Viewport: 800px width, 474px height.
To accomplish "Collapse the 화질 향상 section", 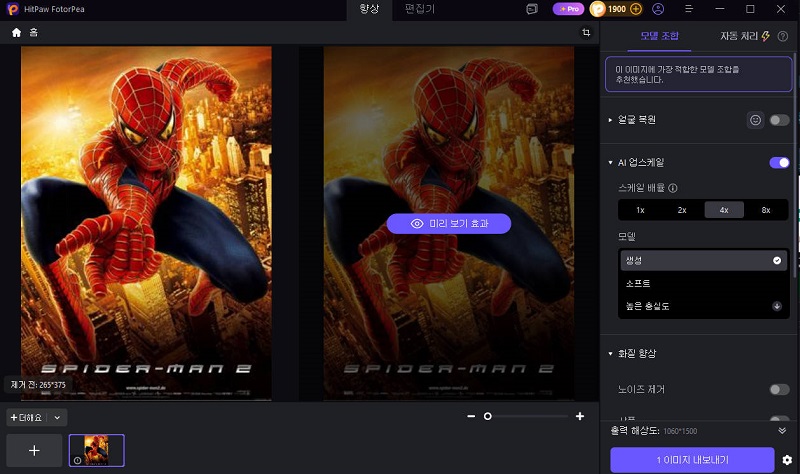I will coord(610,354).
